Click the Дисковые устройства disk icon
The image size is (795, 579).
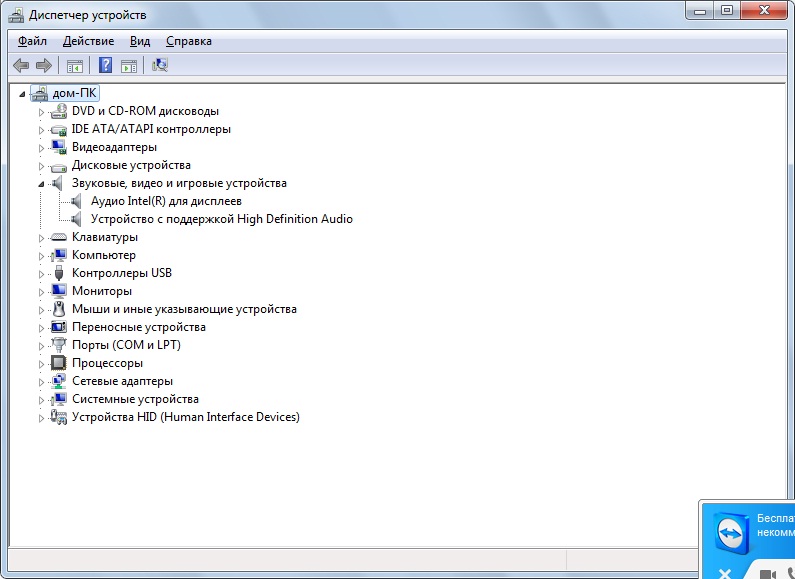pyautogui.click(x=59, y=166)
